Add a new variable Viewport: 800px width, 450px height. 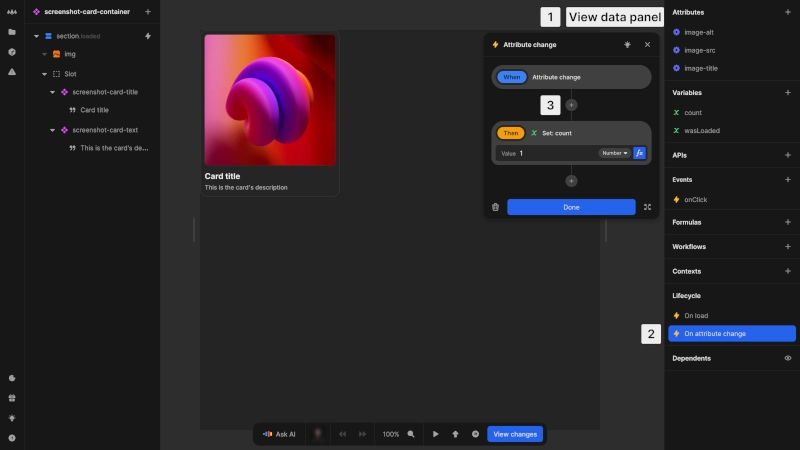[x=787, y=93]
